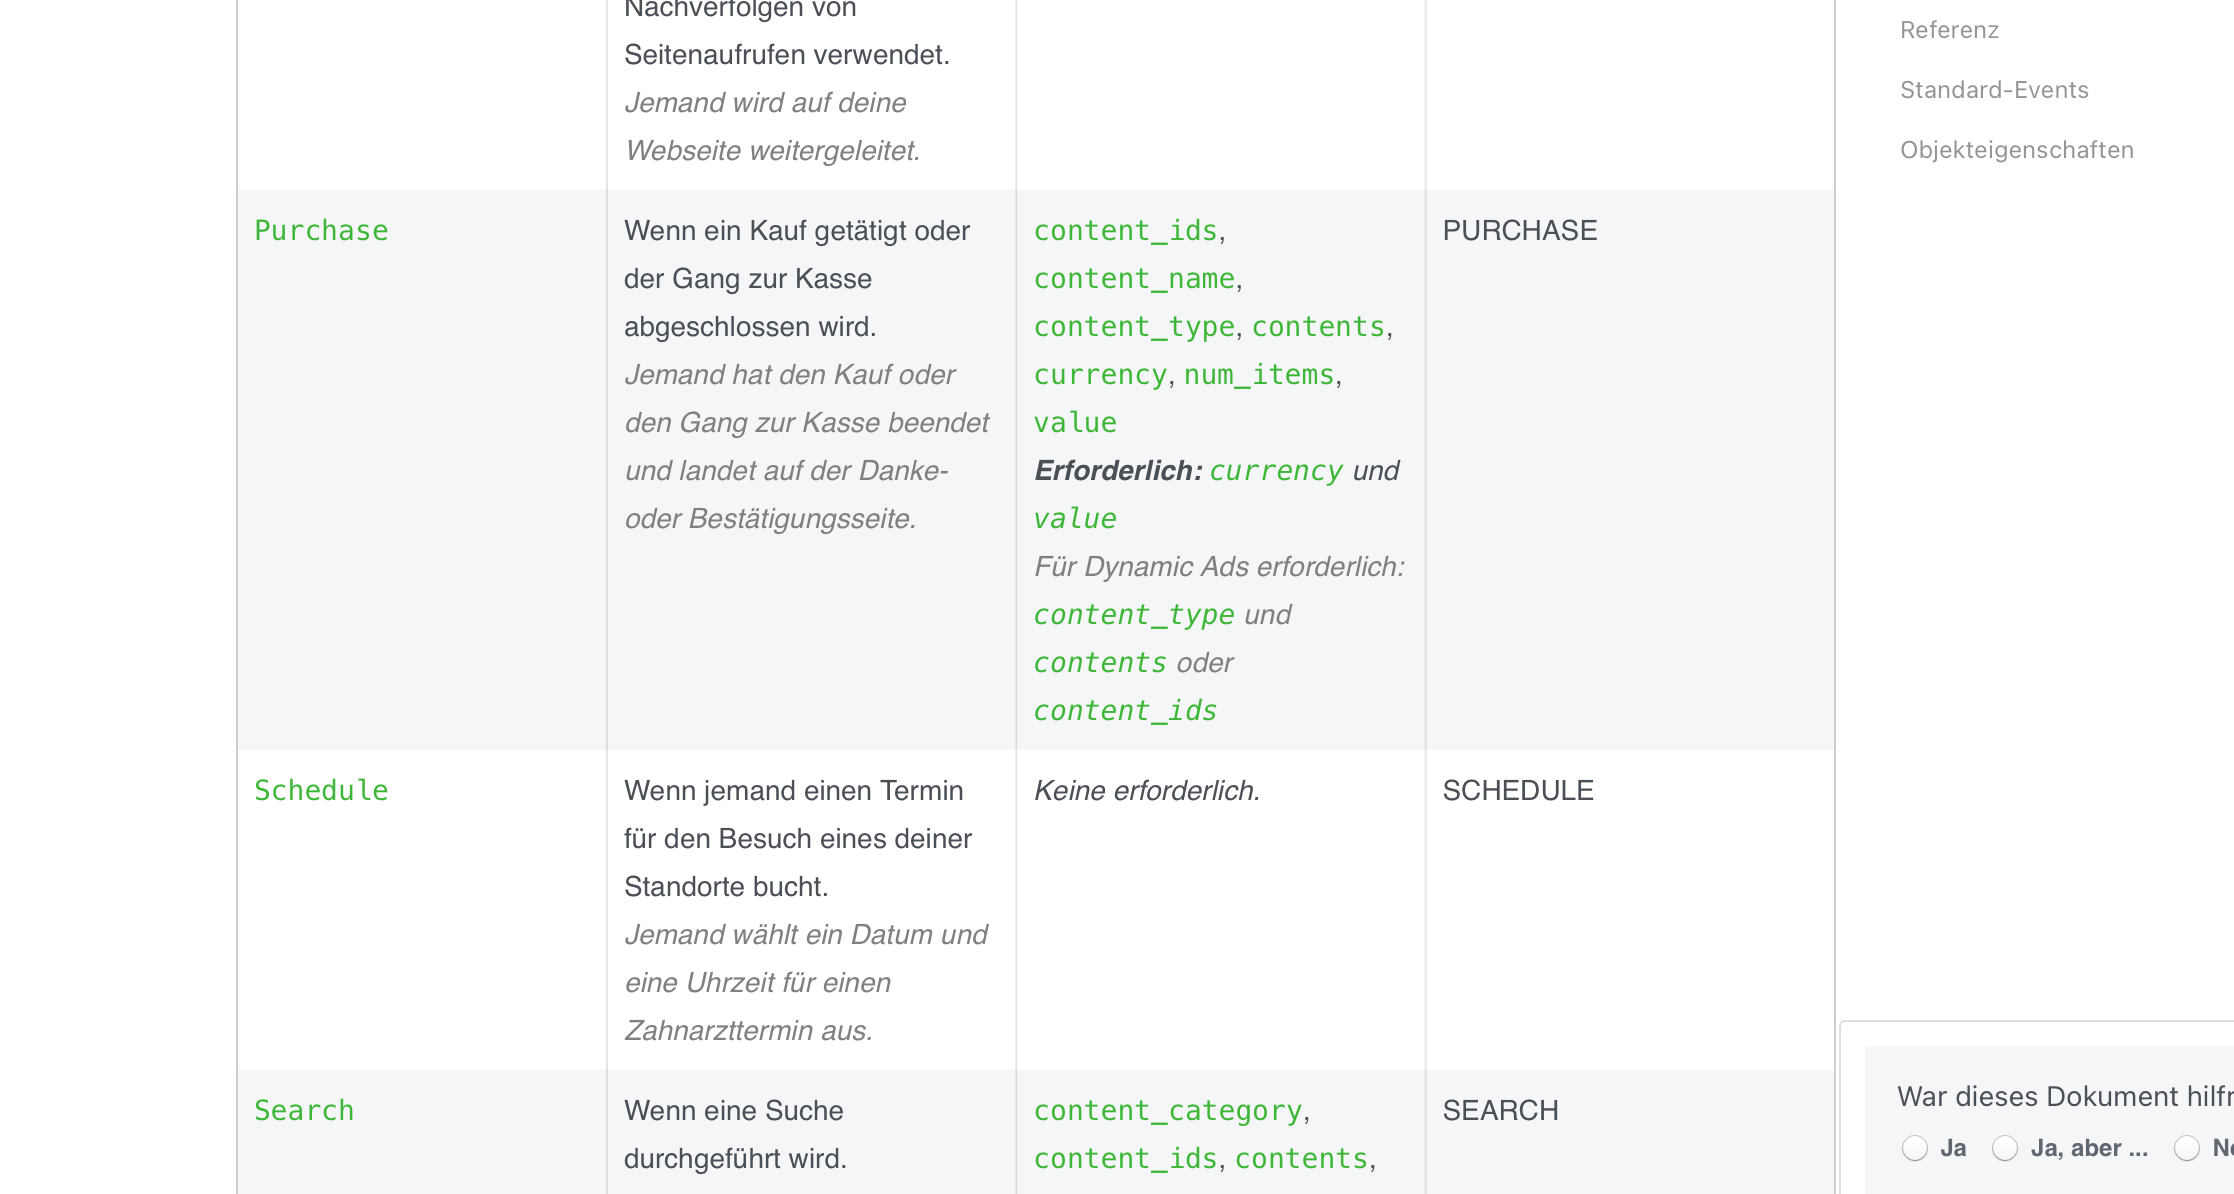Screen dimensions: 2234x1194
Task: Click content_name property in Purchase row
Action: point(1134,279)
